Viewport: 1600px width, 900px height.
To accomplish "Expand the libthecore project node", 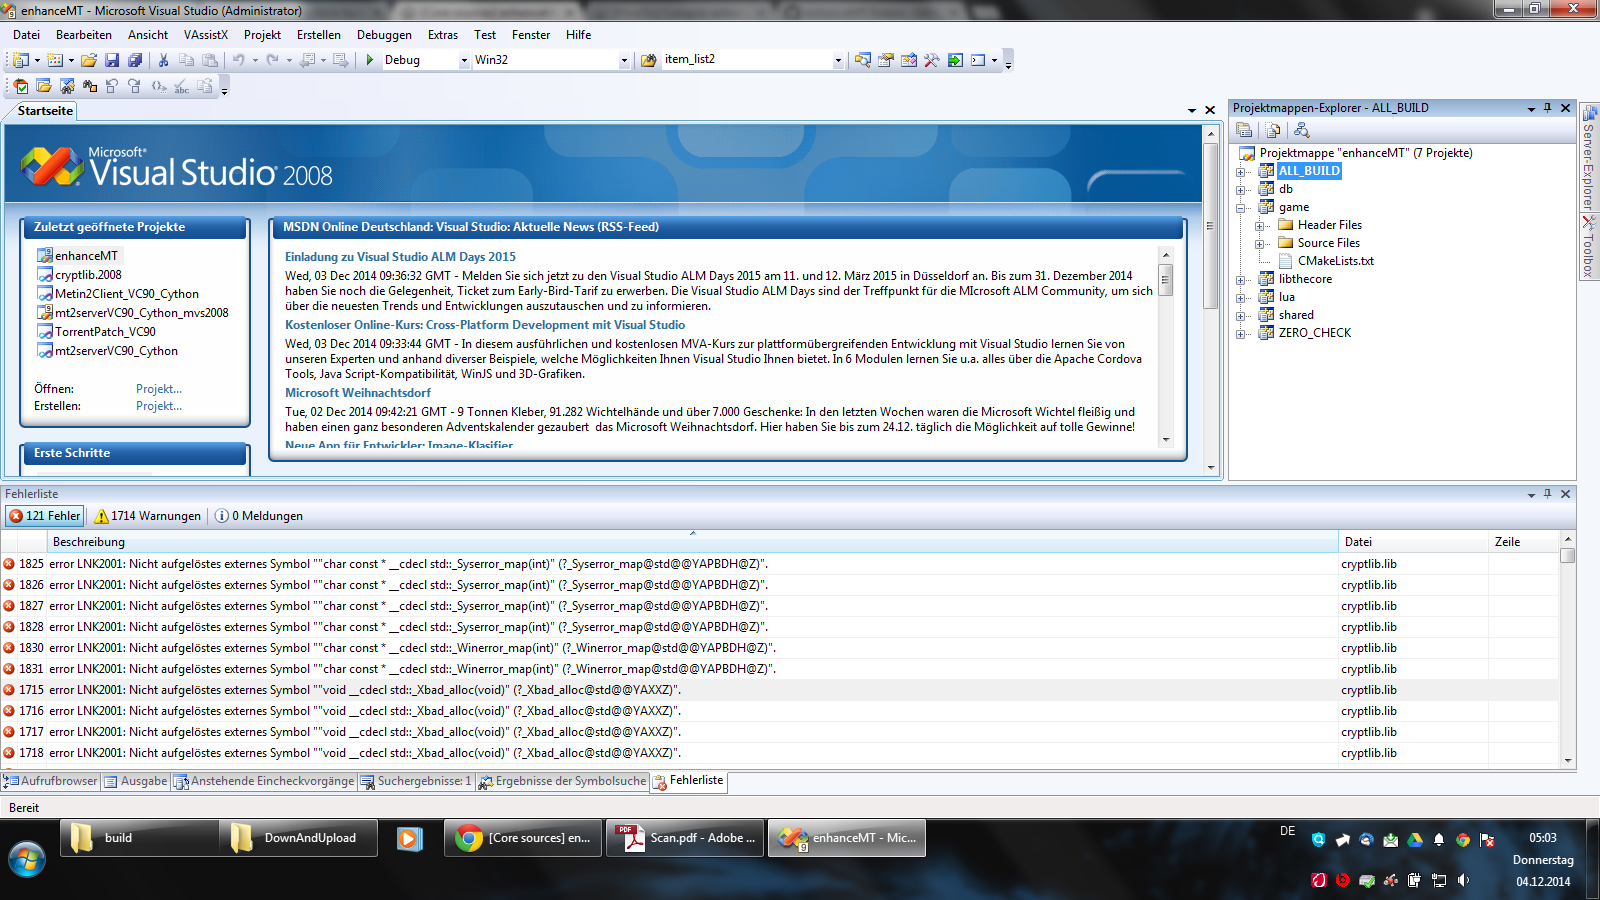I will coord(1241,280).
